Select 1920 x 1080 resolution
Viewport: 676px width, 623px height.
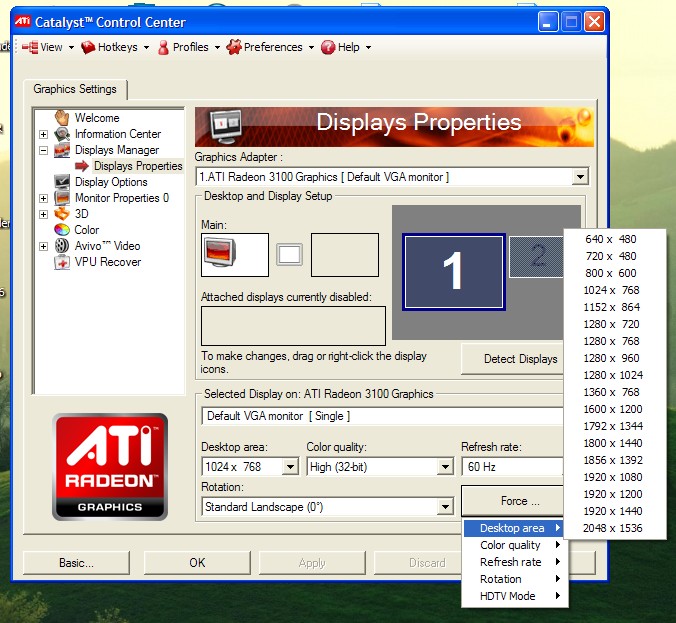pyautogui.click(x=614, y=477)
